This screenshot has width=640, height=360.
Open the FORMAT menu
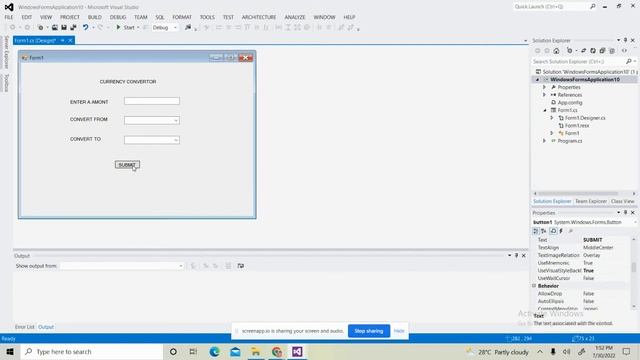coord(182,17)
